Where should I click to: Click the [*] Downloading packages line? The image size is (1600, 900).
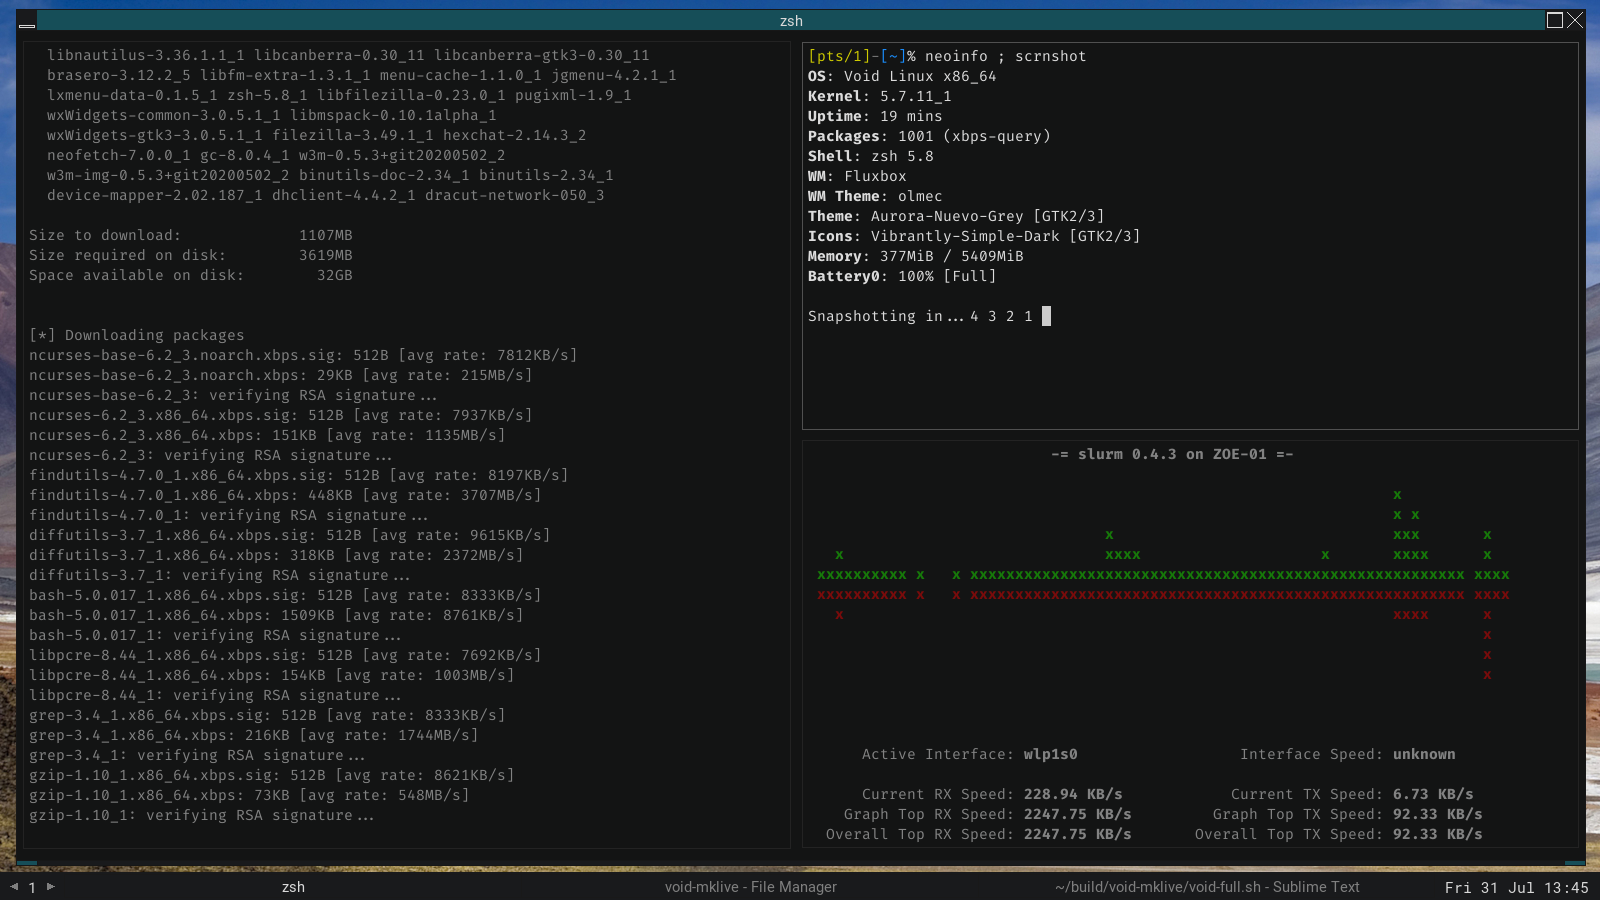(x=137, y=335)
